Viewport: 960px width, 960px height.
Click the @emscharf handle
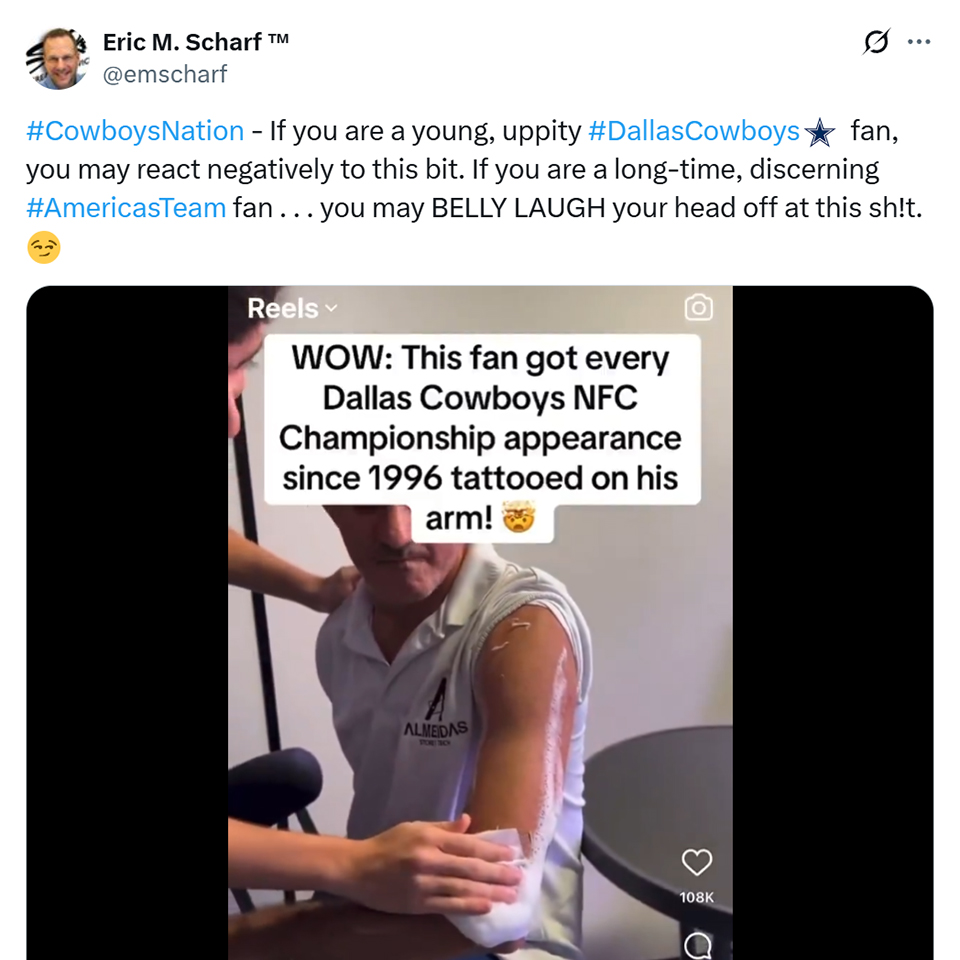pyautogui.click(x=165, y=74)
